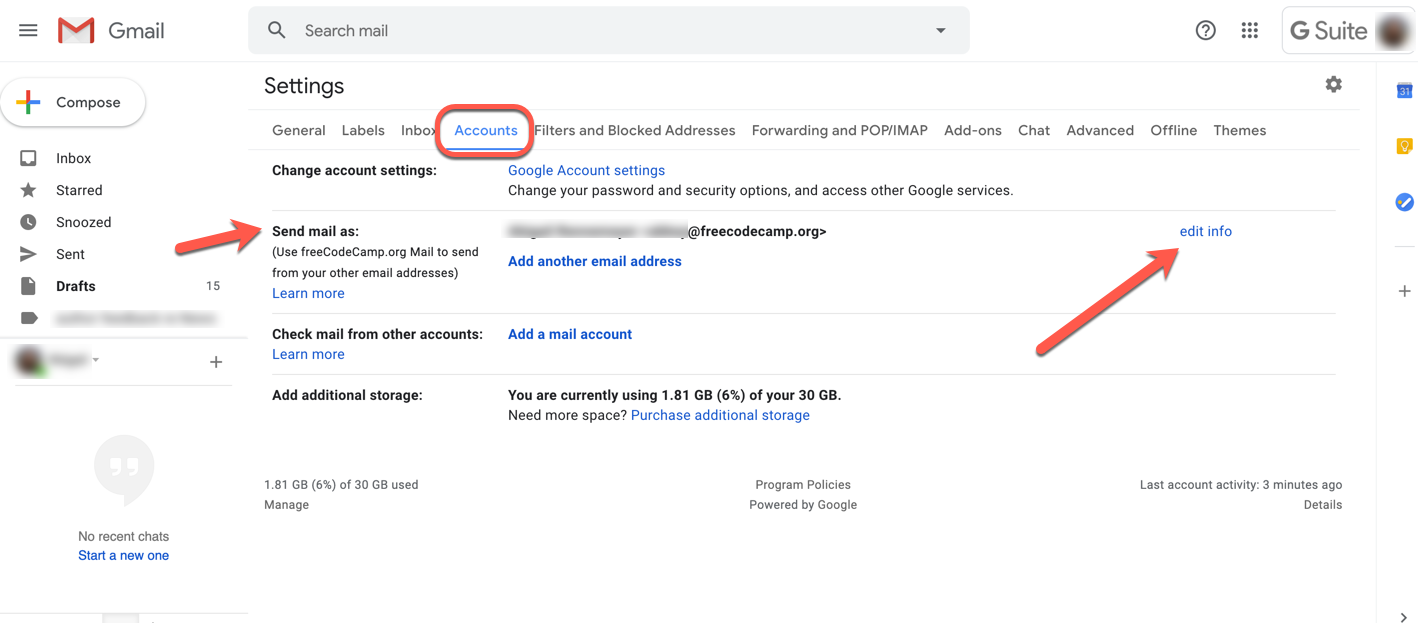
Task: Open Purchase additional storage
Action: 719,414
